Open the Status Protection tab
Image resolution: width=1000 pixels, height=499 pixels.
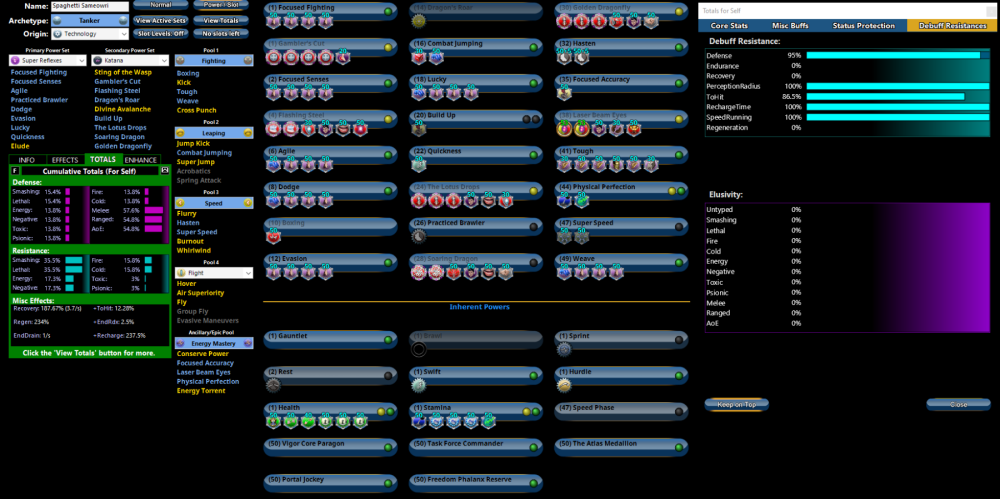pos(855,25)
